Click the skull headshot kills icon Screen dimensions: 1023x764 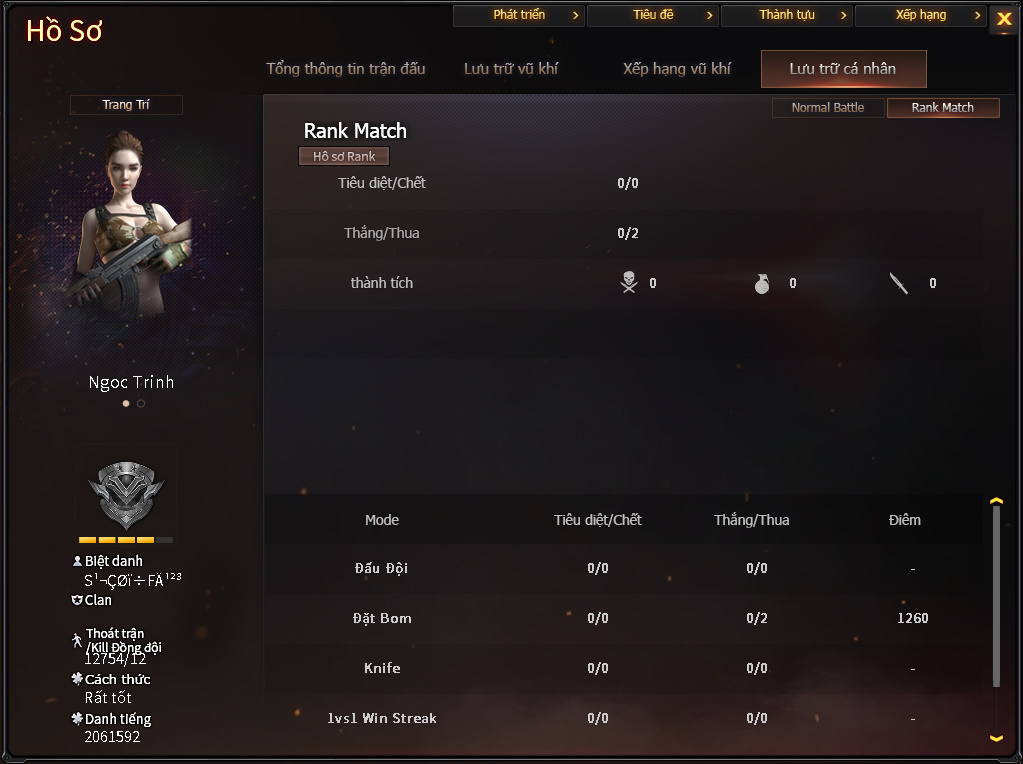pos(629,283)
